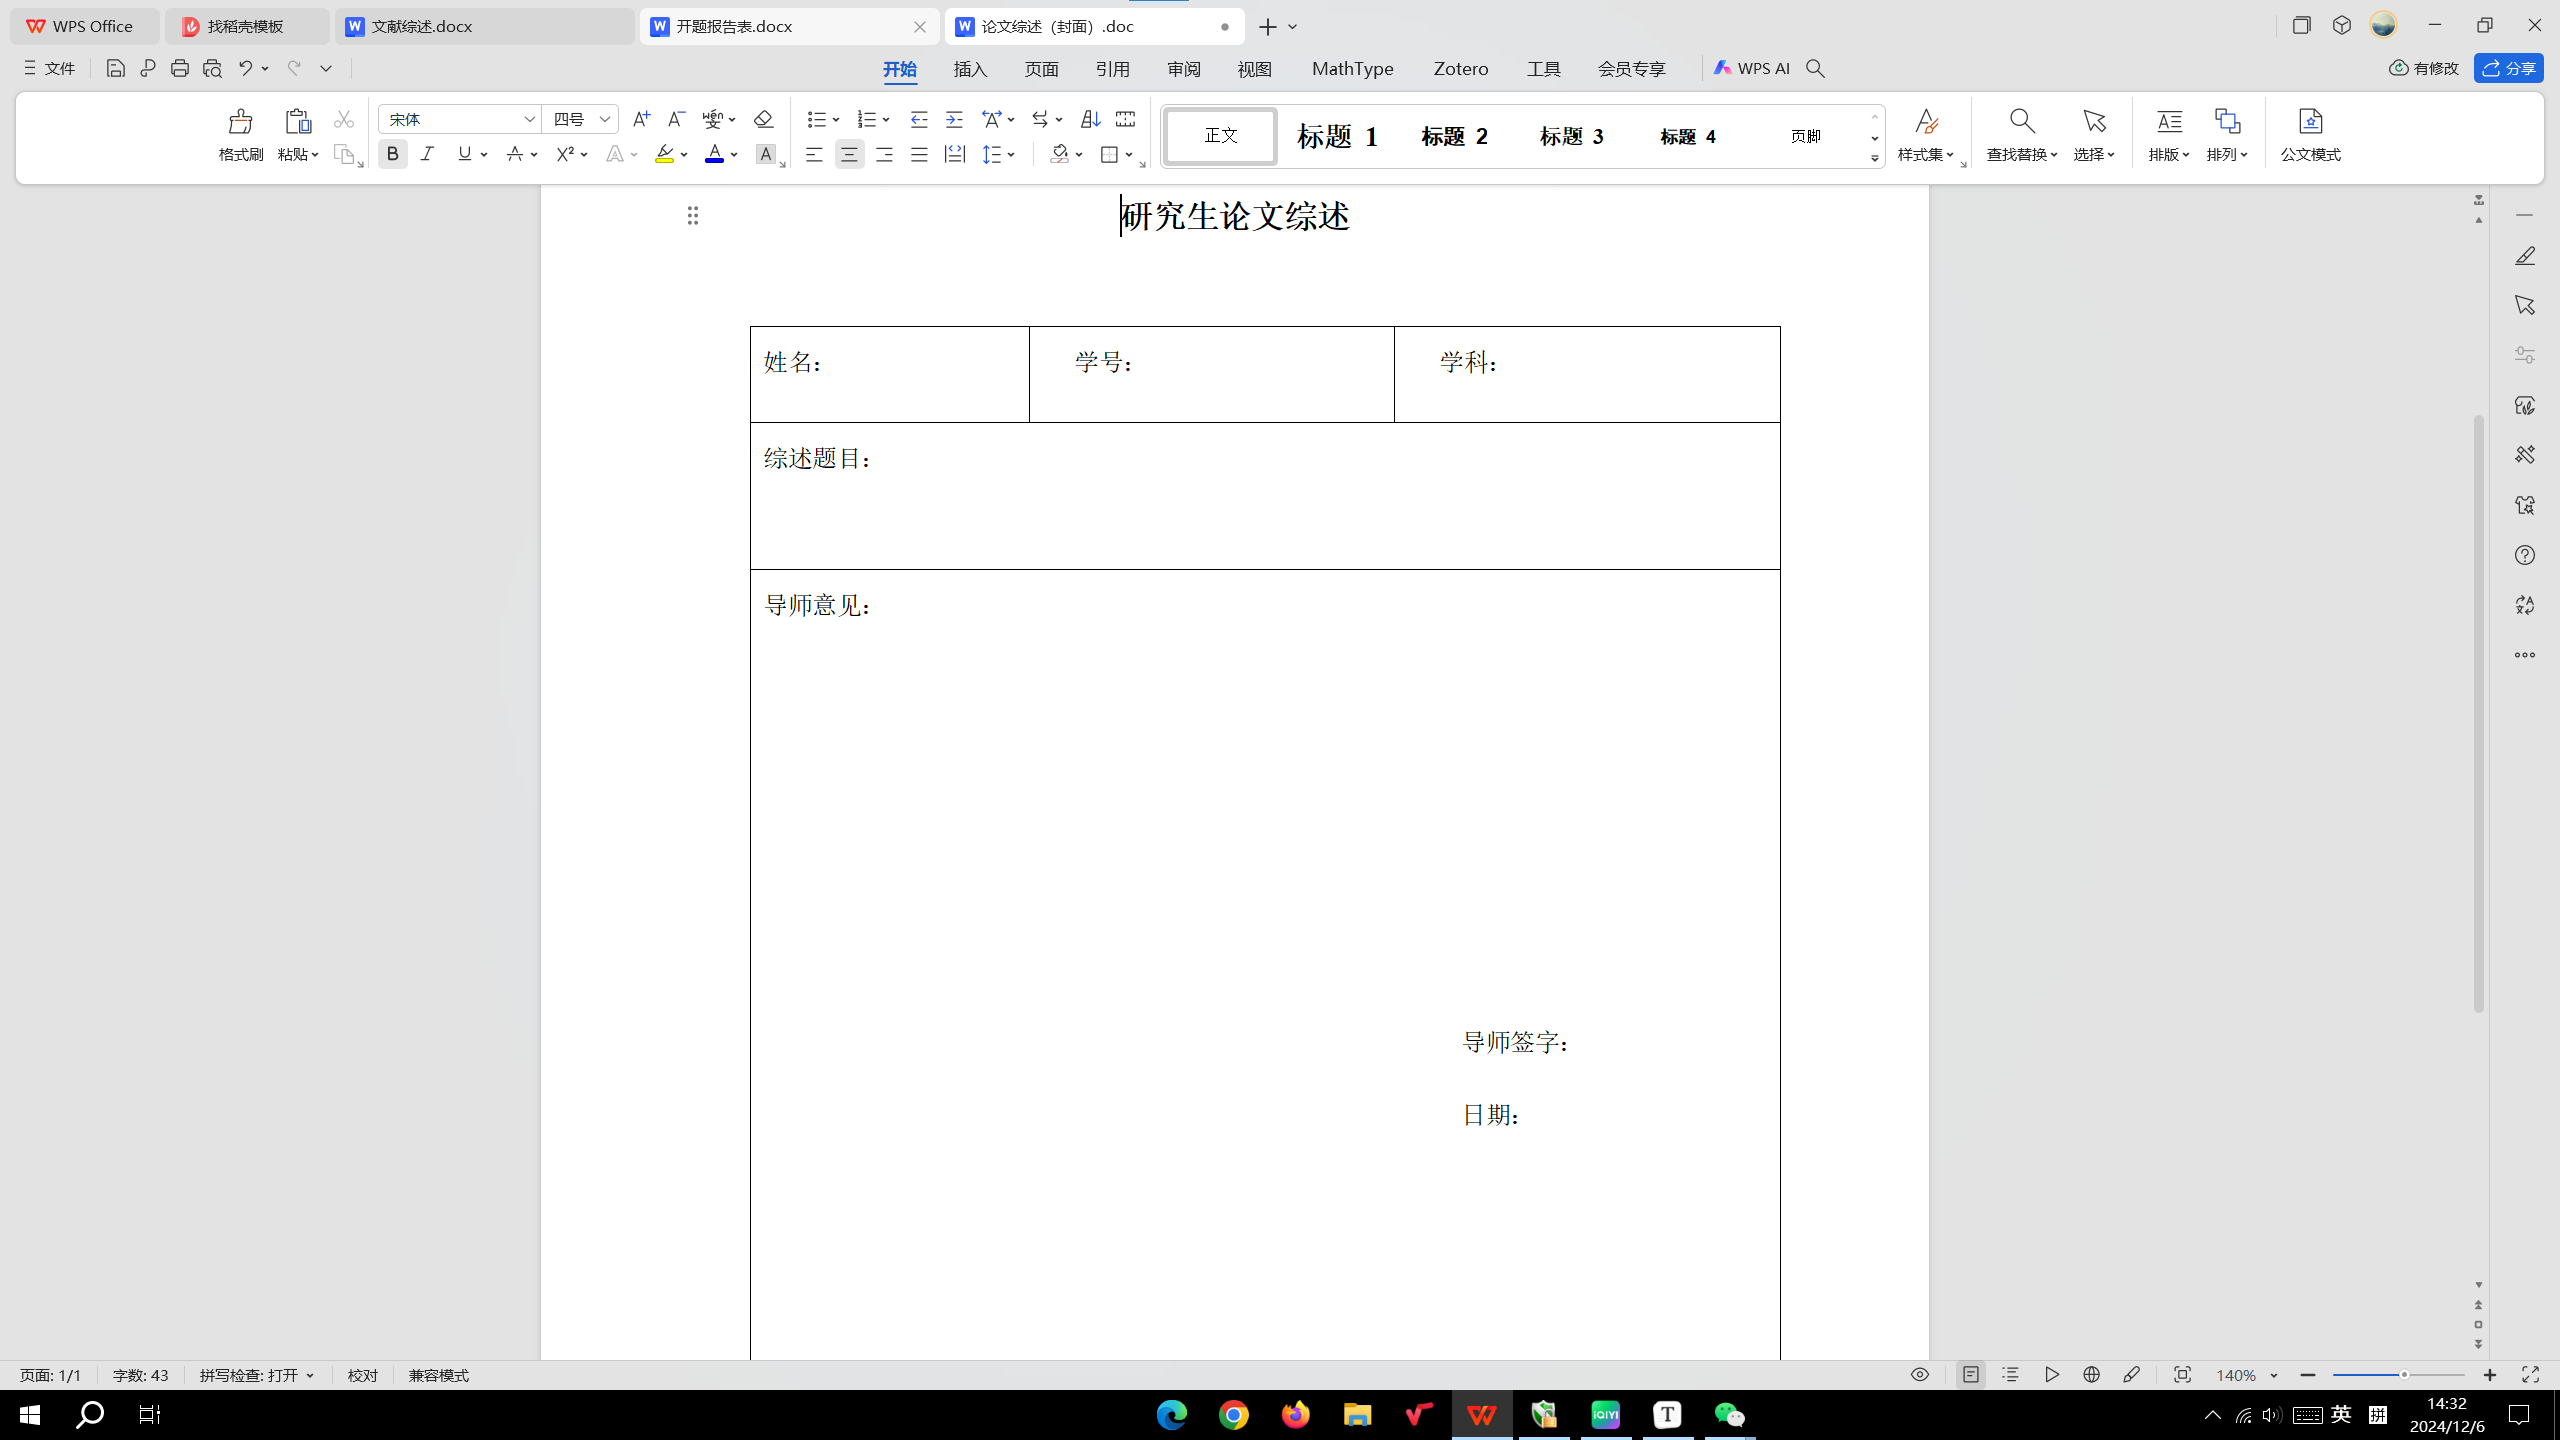Toggle center alignment button
Viewport: 2560px width, 1440px height.
pos(849,154)
